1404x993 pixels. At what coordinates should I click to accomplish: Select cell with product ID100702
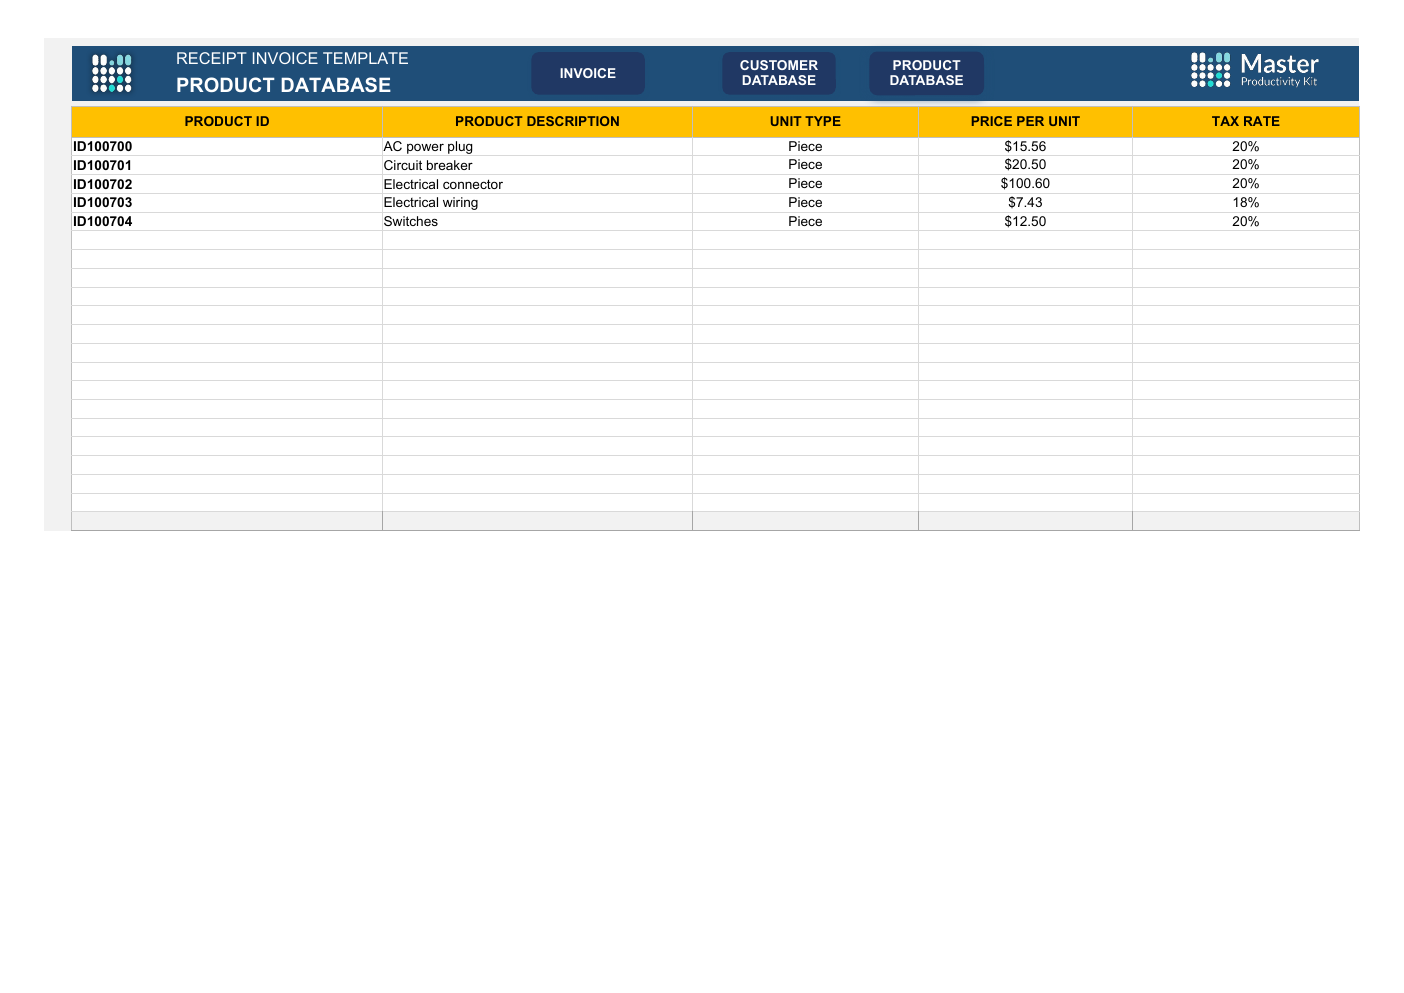(x=227, y=184)
